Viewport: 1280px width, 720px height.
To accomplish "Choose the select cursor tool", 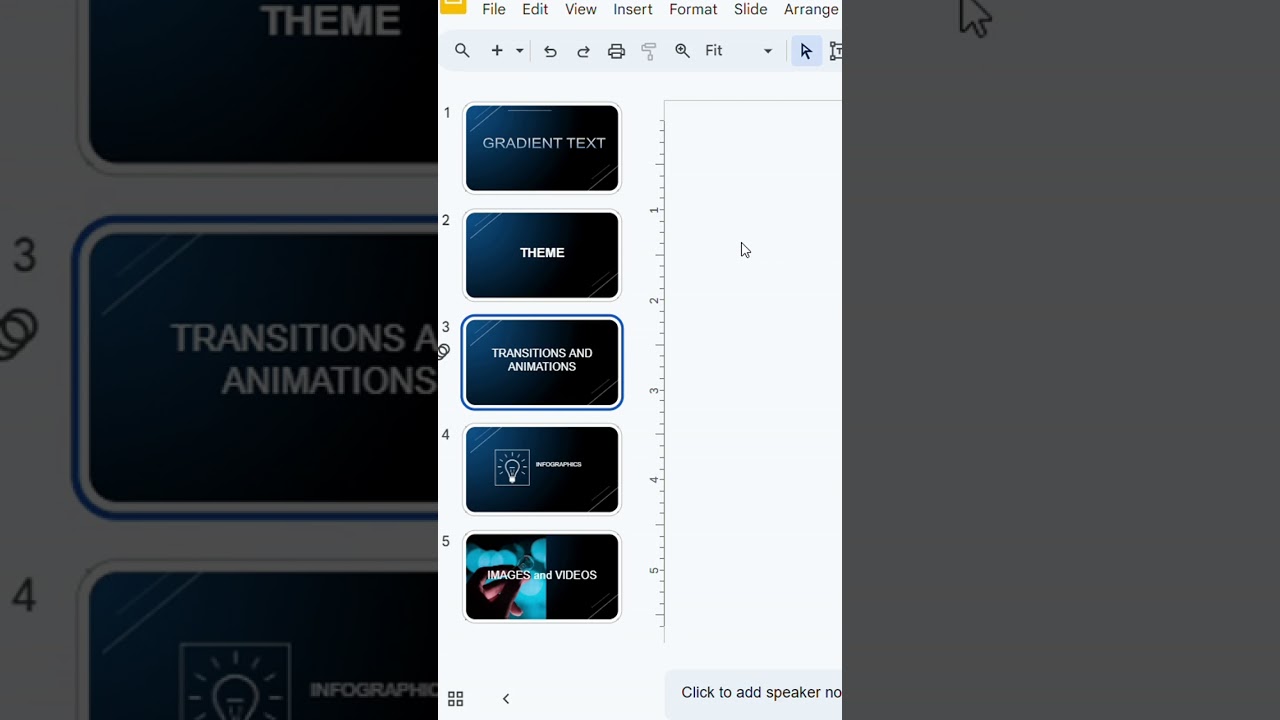I will pos(806,51).
